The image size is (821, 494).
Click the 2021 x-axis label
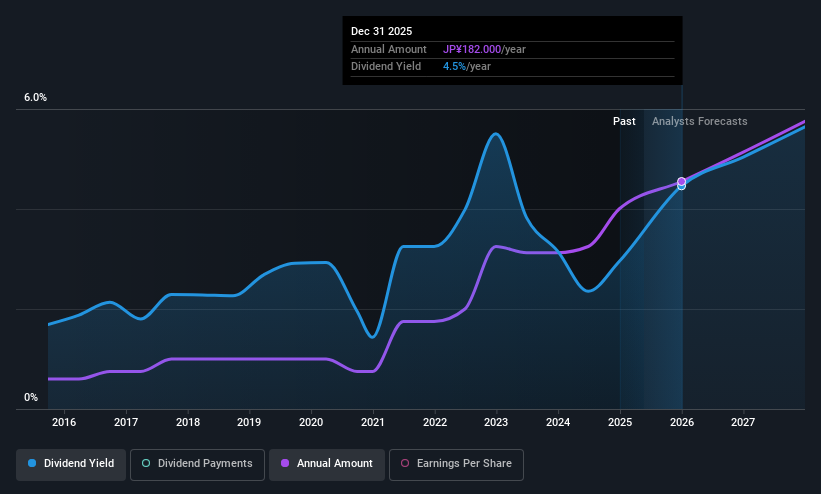(x=372, y=422)
